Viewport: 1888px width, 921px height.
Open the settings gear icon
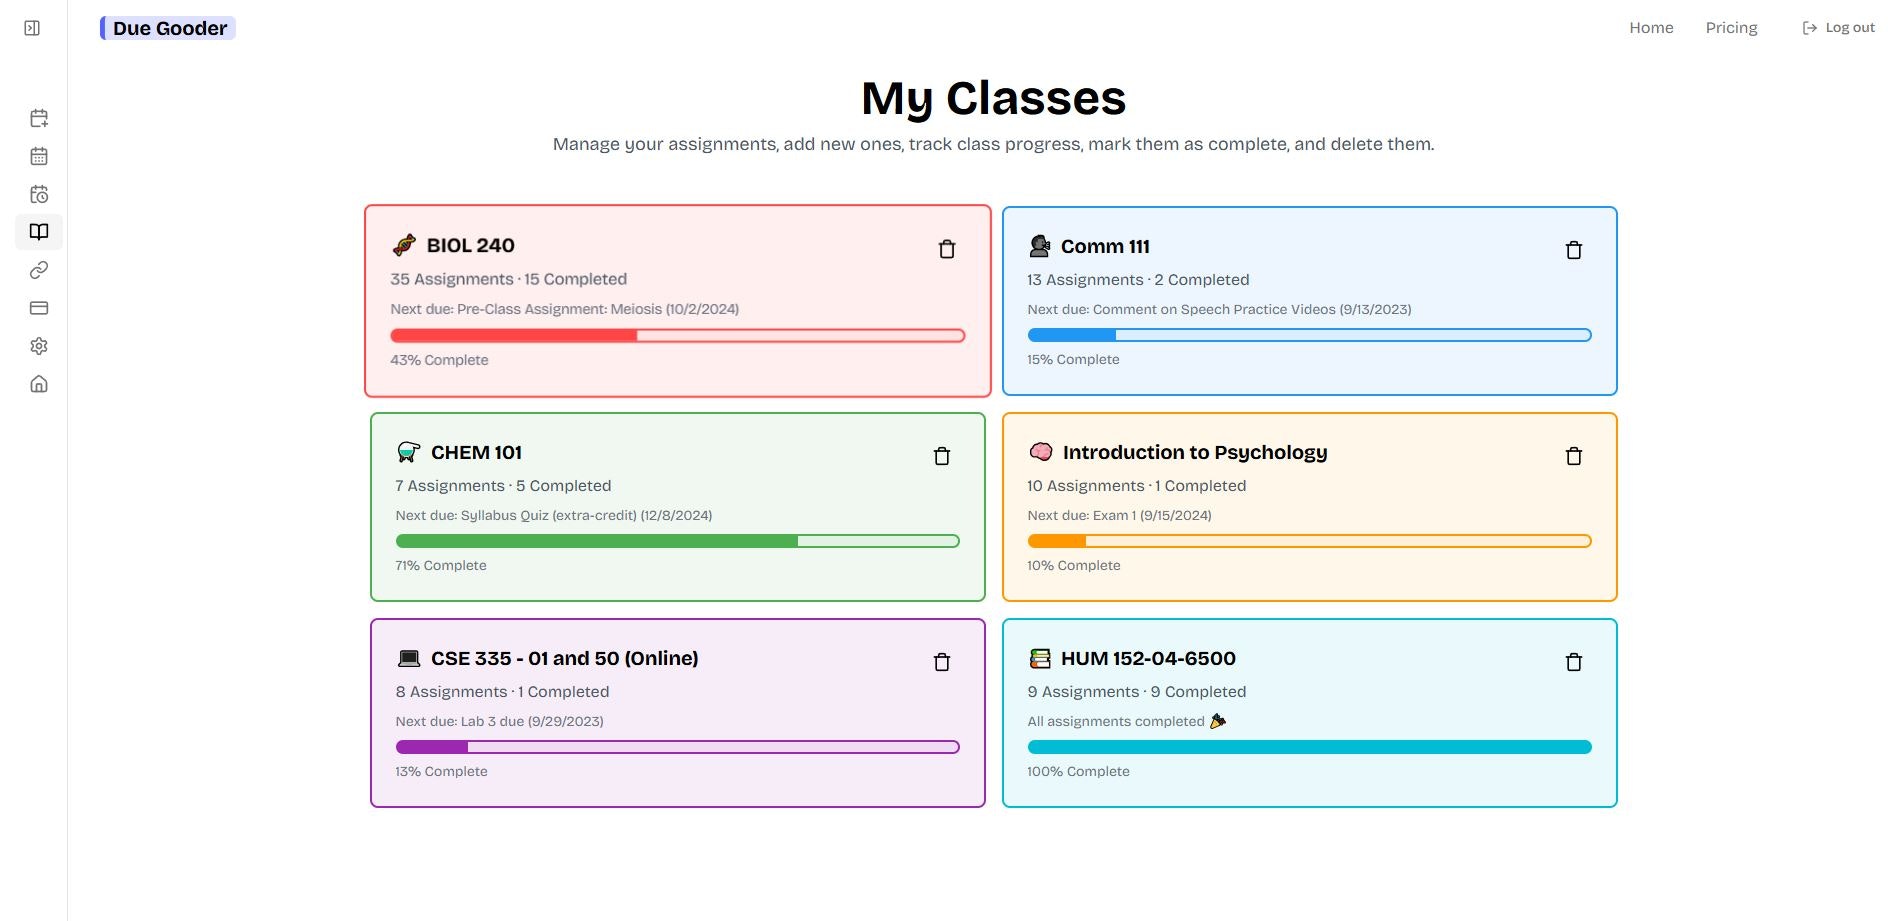39,346
